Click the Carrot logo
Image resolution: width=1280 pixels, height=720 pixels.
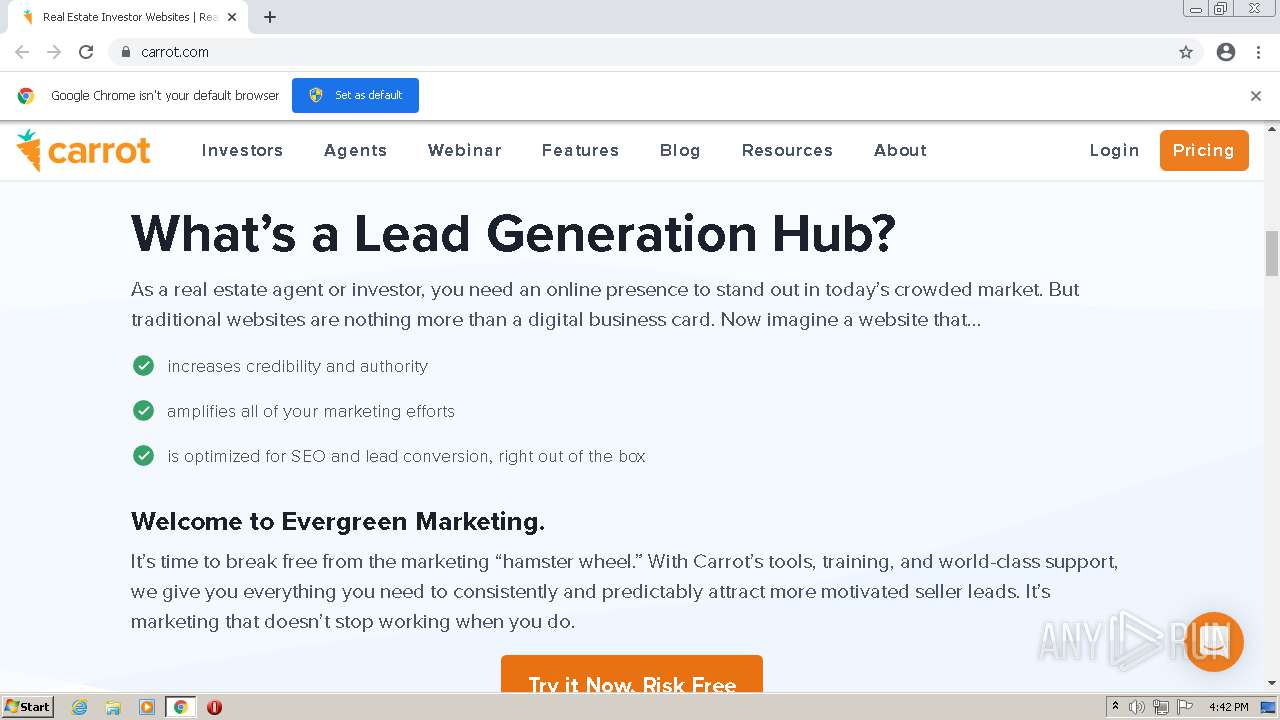(84, 150)
